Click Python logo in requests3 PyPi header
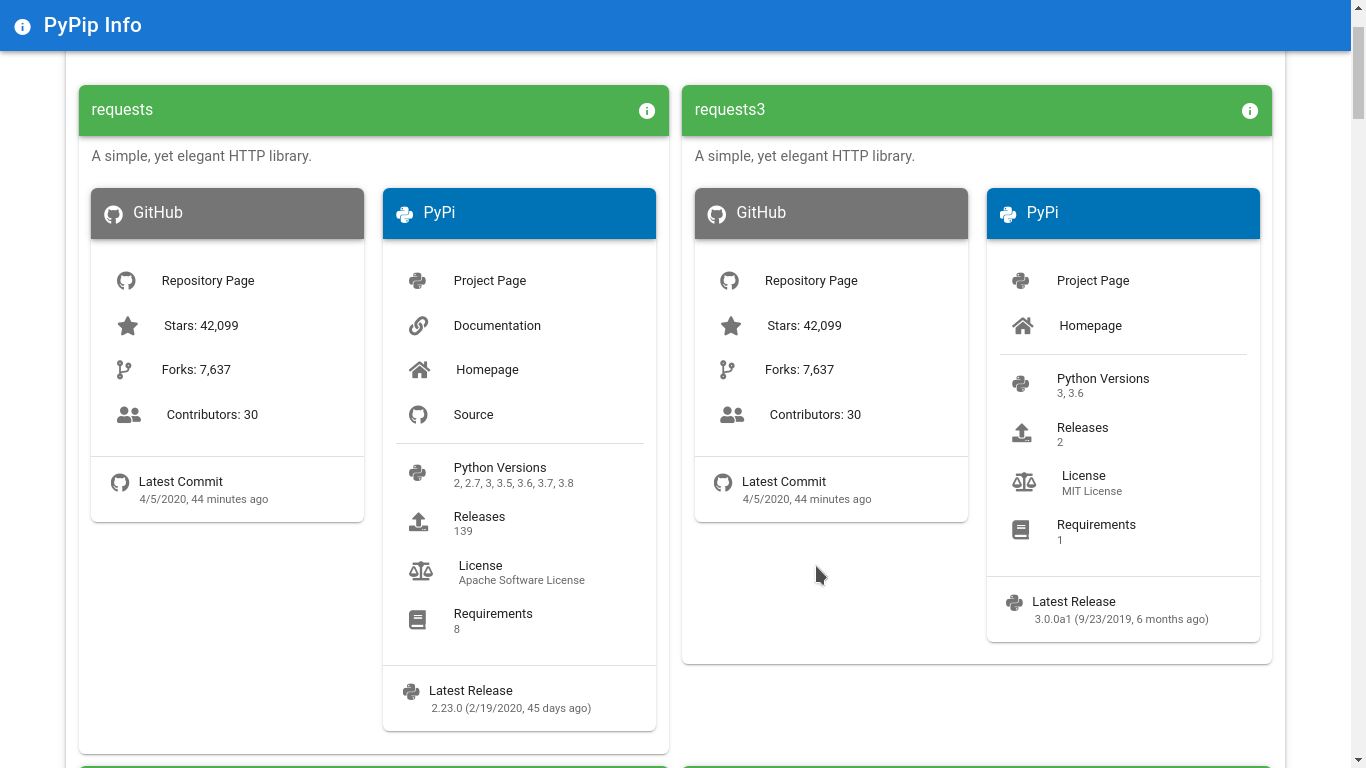 (x=1008, y=214)
